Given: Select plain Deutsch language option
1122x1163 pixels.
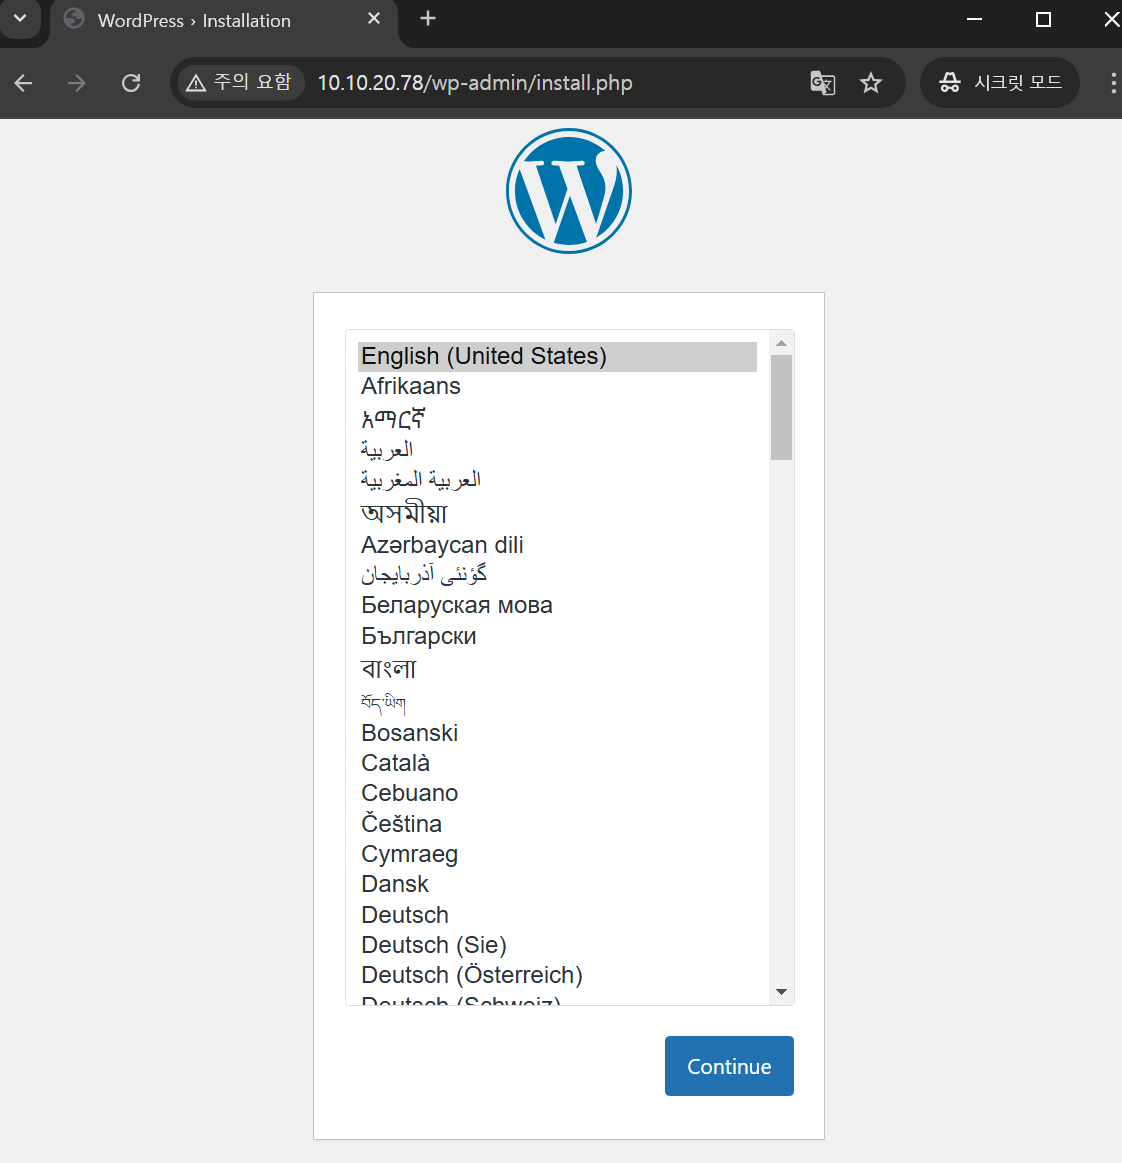Looking at the screenshot, I should (x=557, y=915).
